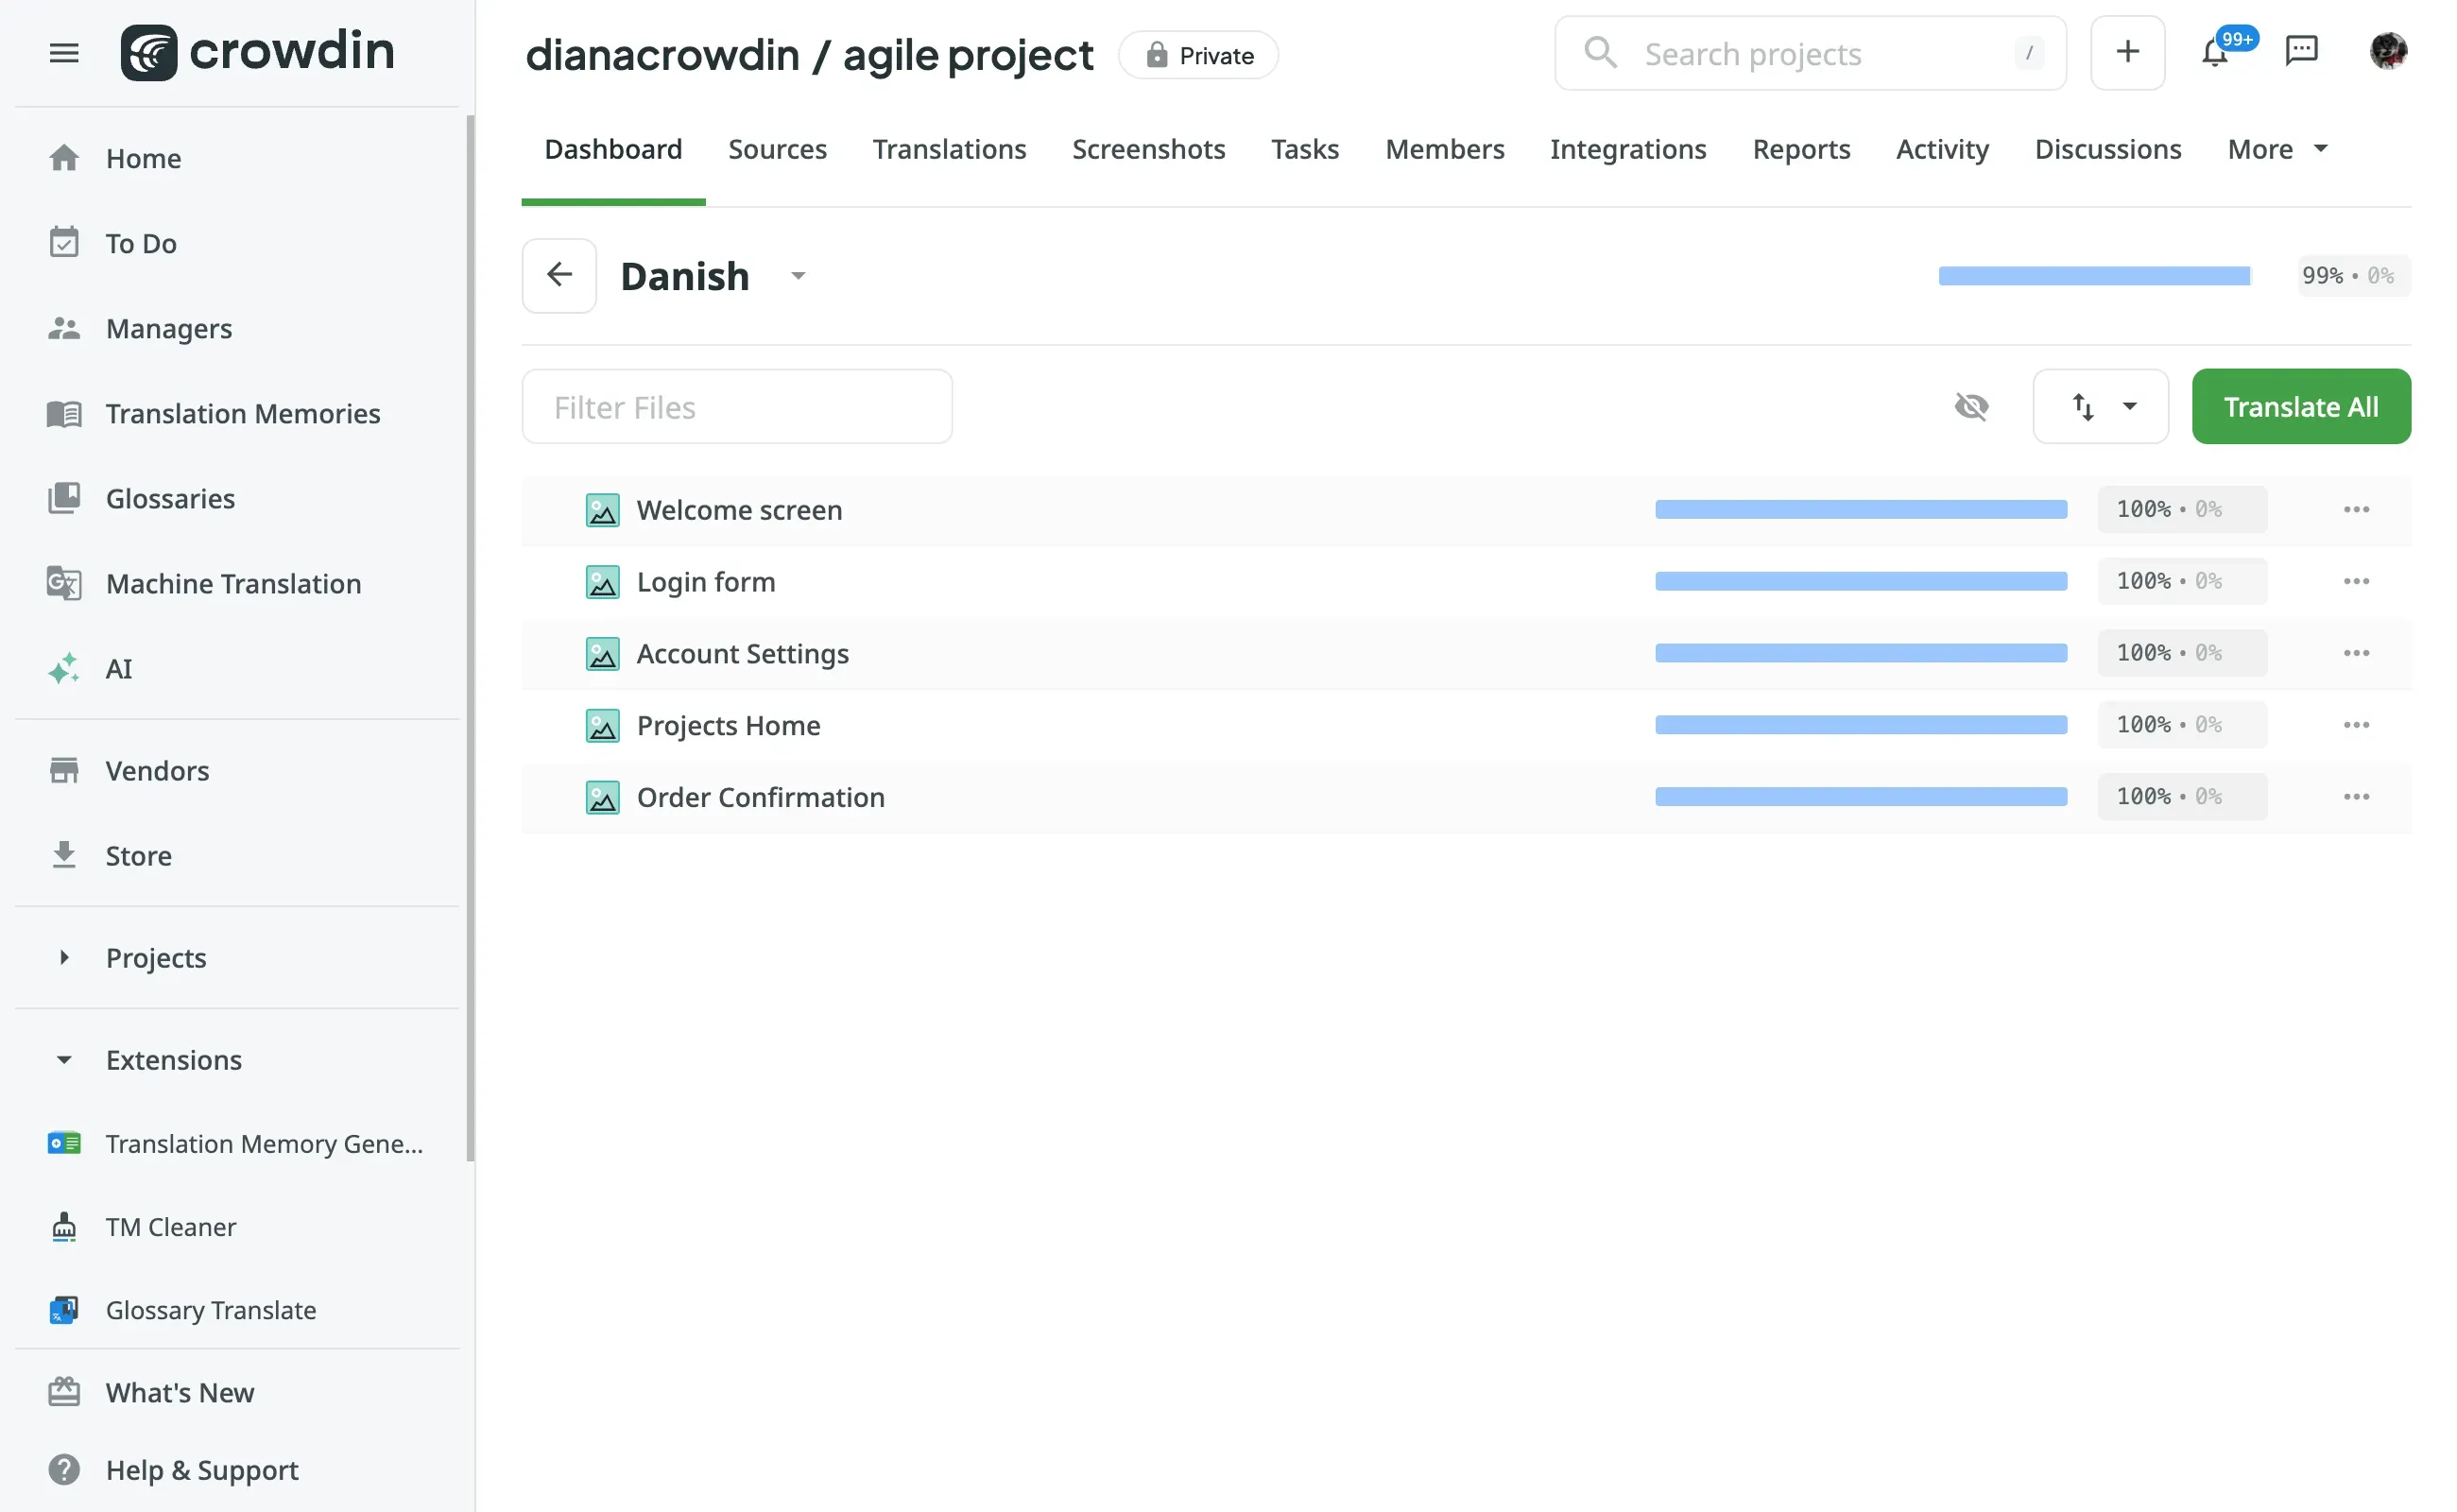
Task: Switch to the Reports tab
Action: tap(1801, 149)
